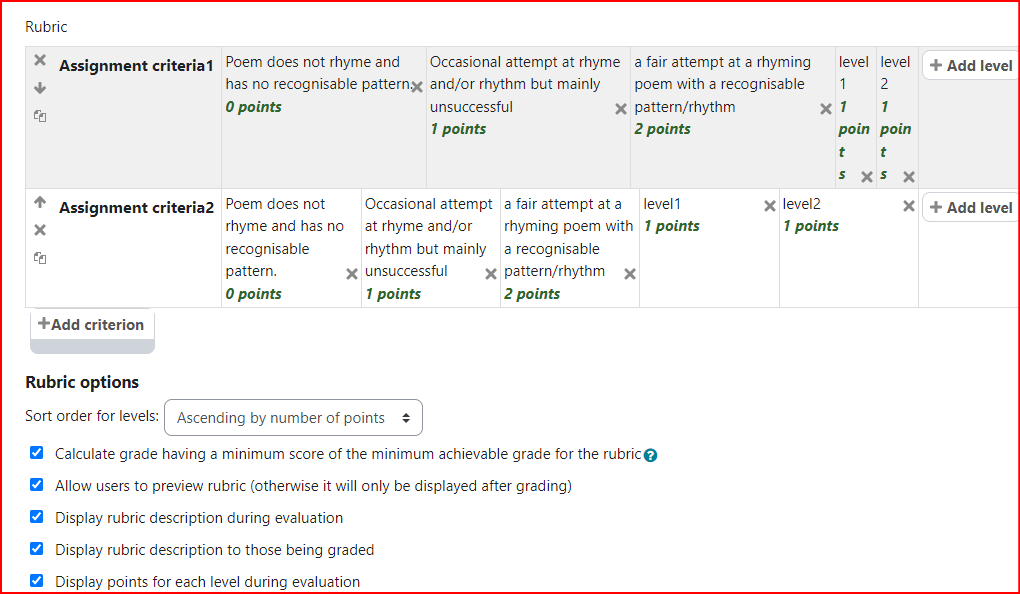Move Assignment criteria1 down with arrow icon
The height and width of the screenshot is (594, 1020).
(40, 88)
